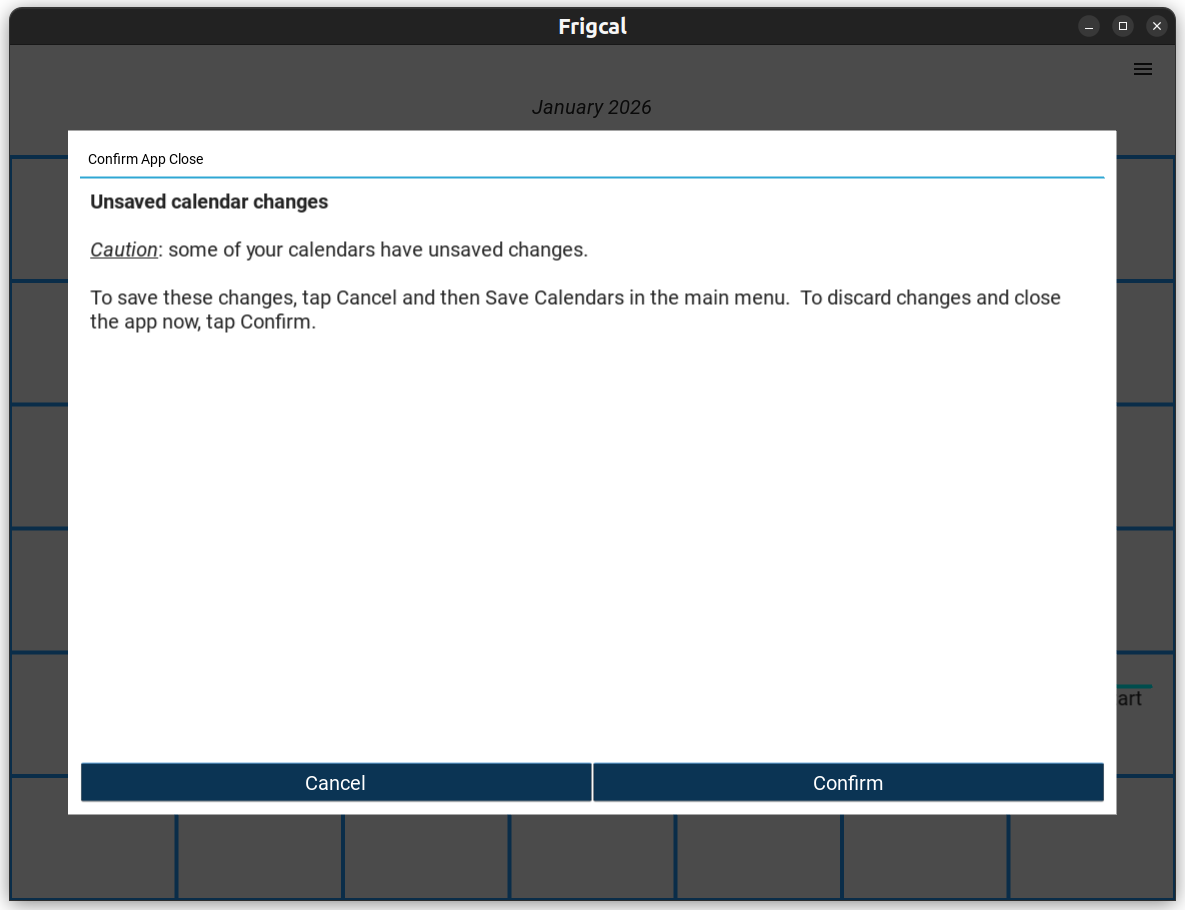Maximize the Frigcal window

pos(1123,26)
